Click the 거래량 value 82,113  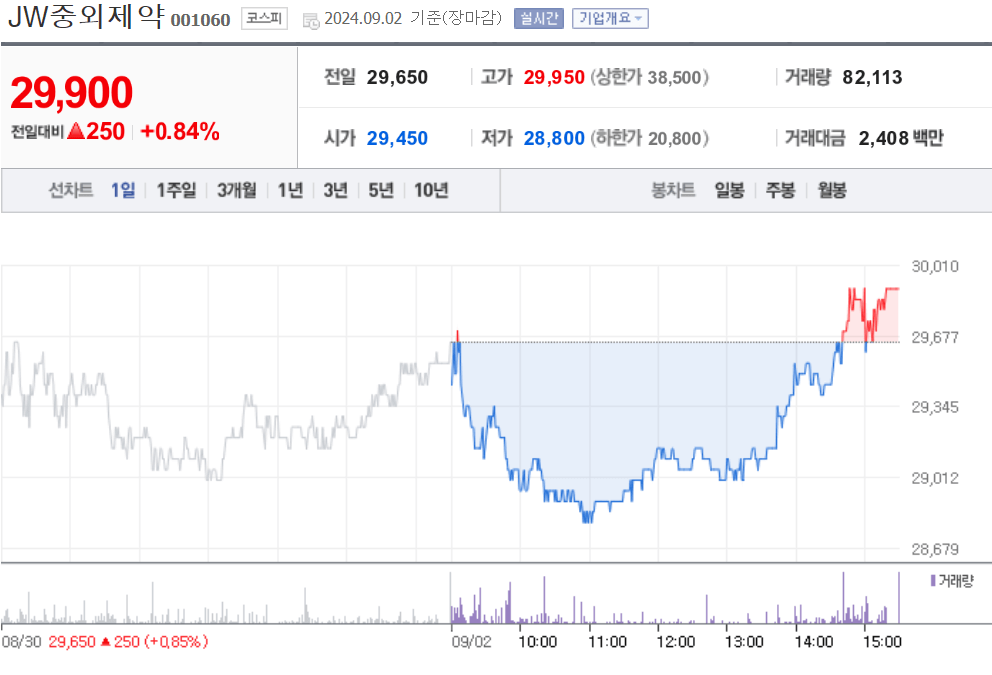pos(872,77)
